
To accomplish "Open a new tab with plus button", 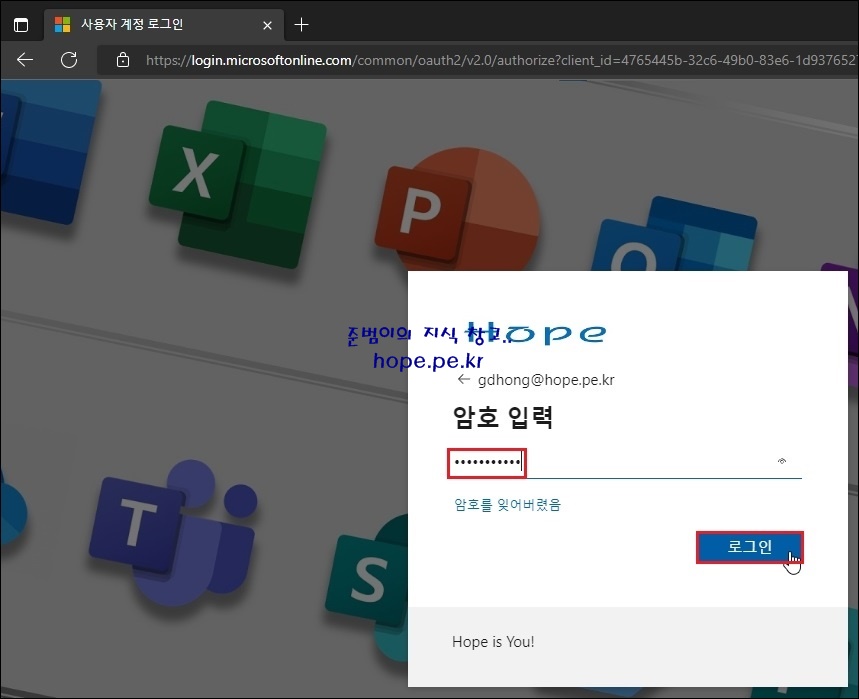I will (301, 25).
